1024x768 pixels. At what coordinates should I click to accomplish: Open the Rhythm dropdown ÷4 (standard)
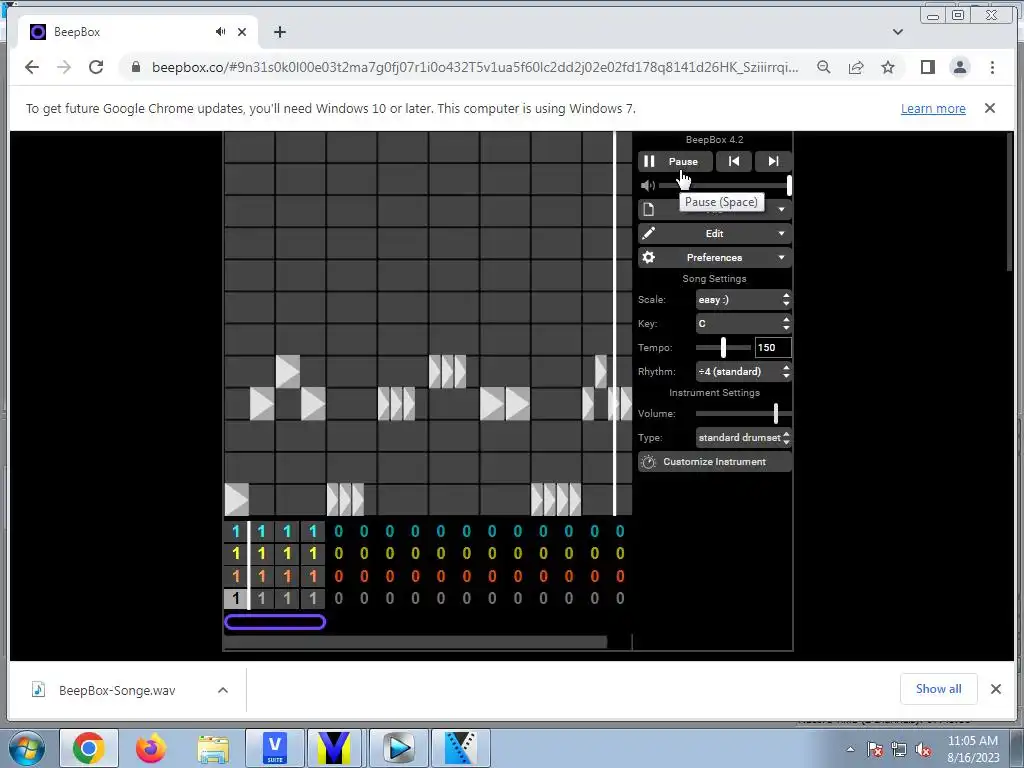(x=743, y=372)
